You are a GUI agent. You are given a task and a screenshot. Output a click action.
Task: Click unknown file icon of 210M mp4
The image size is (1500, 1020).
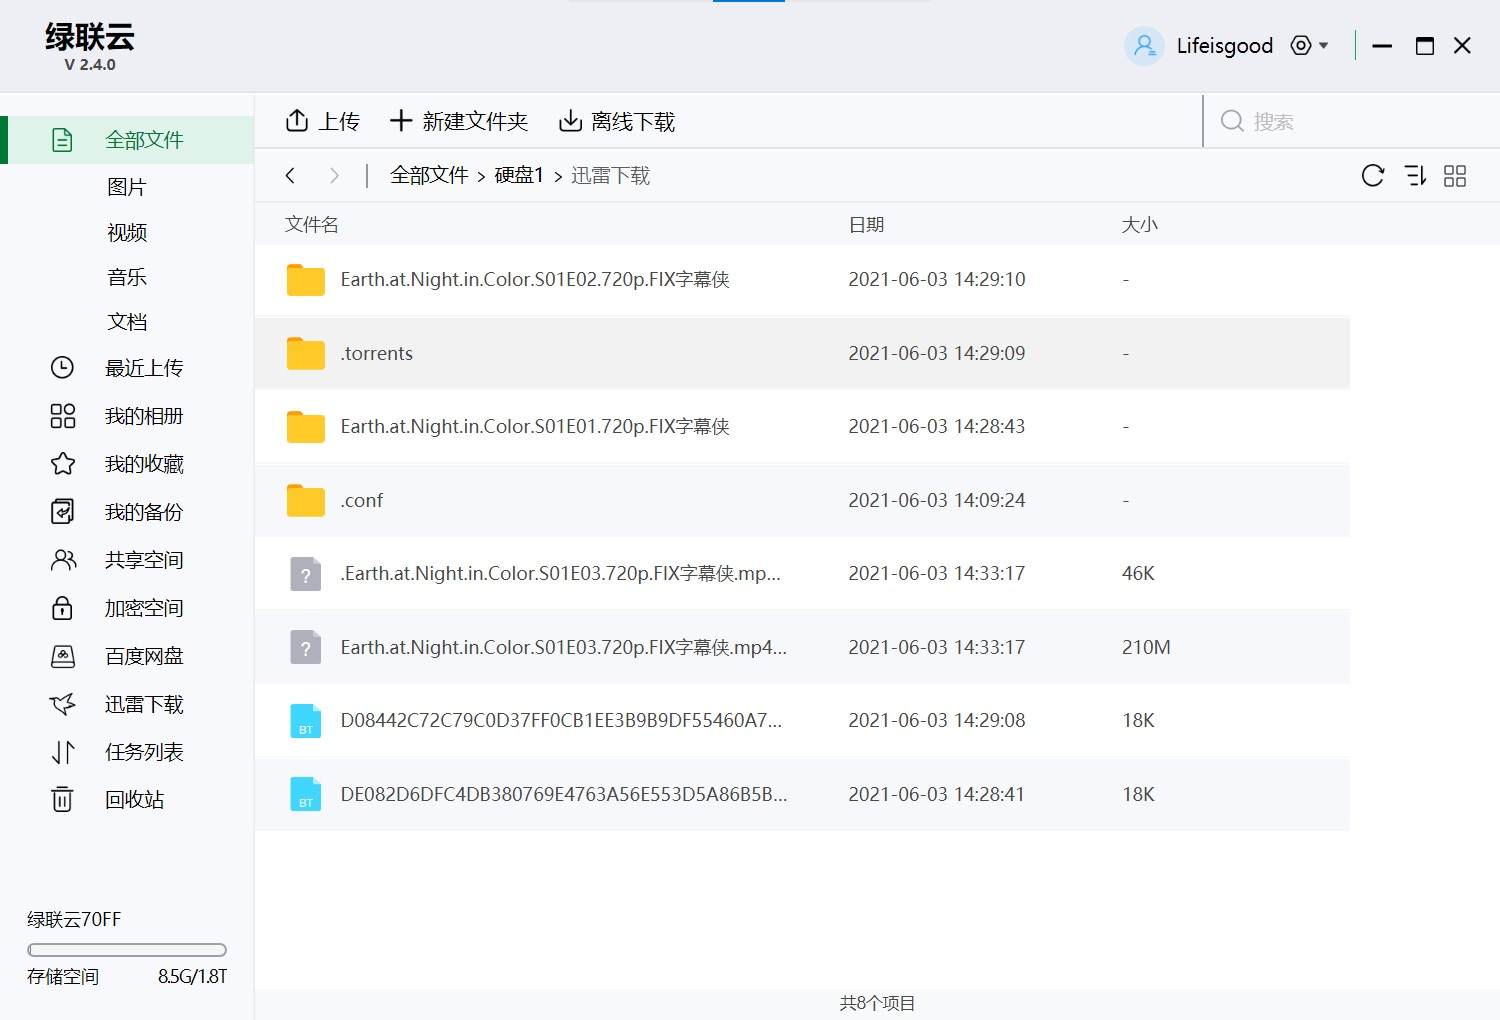click(x=306, y=647)
